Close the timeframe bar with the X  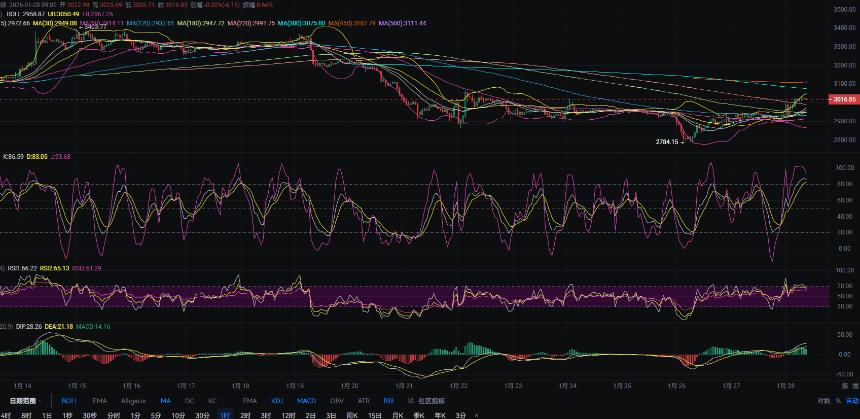(x=477, y=415)
